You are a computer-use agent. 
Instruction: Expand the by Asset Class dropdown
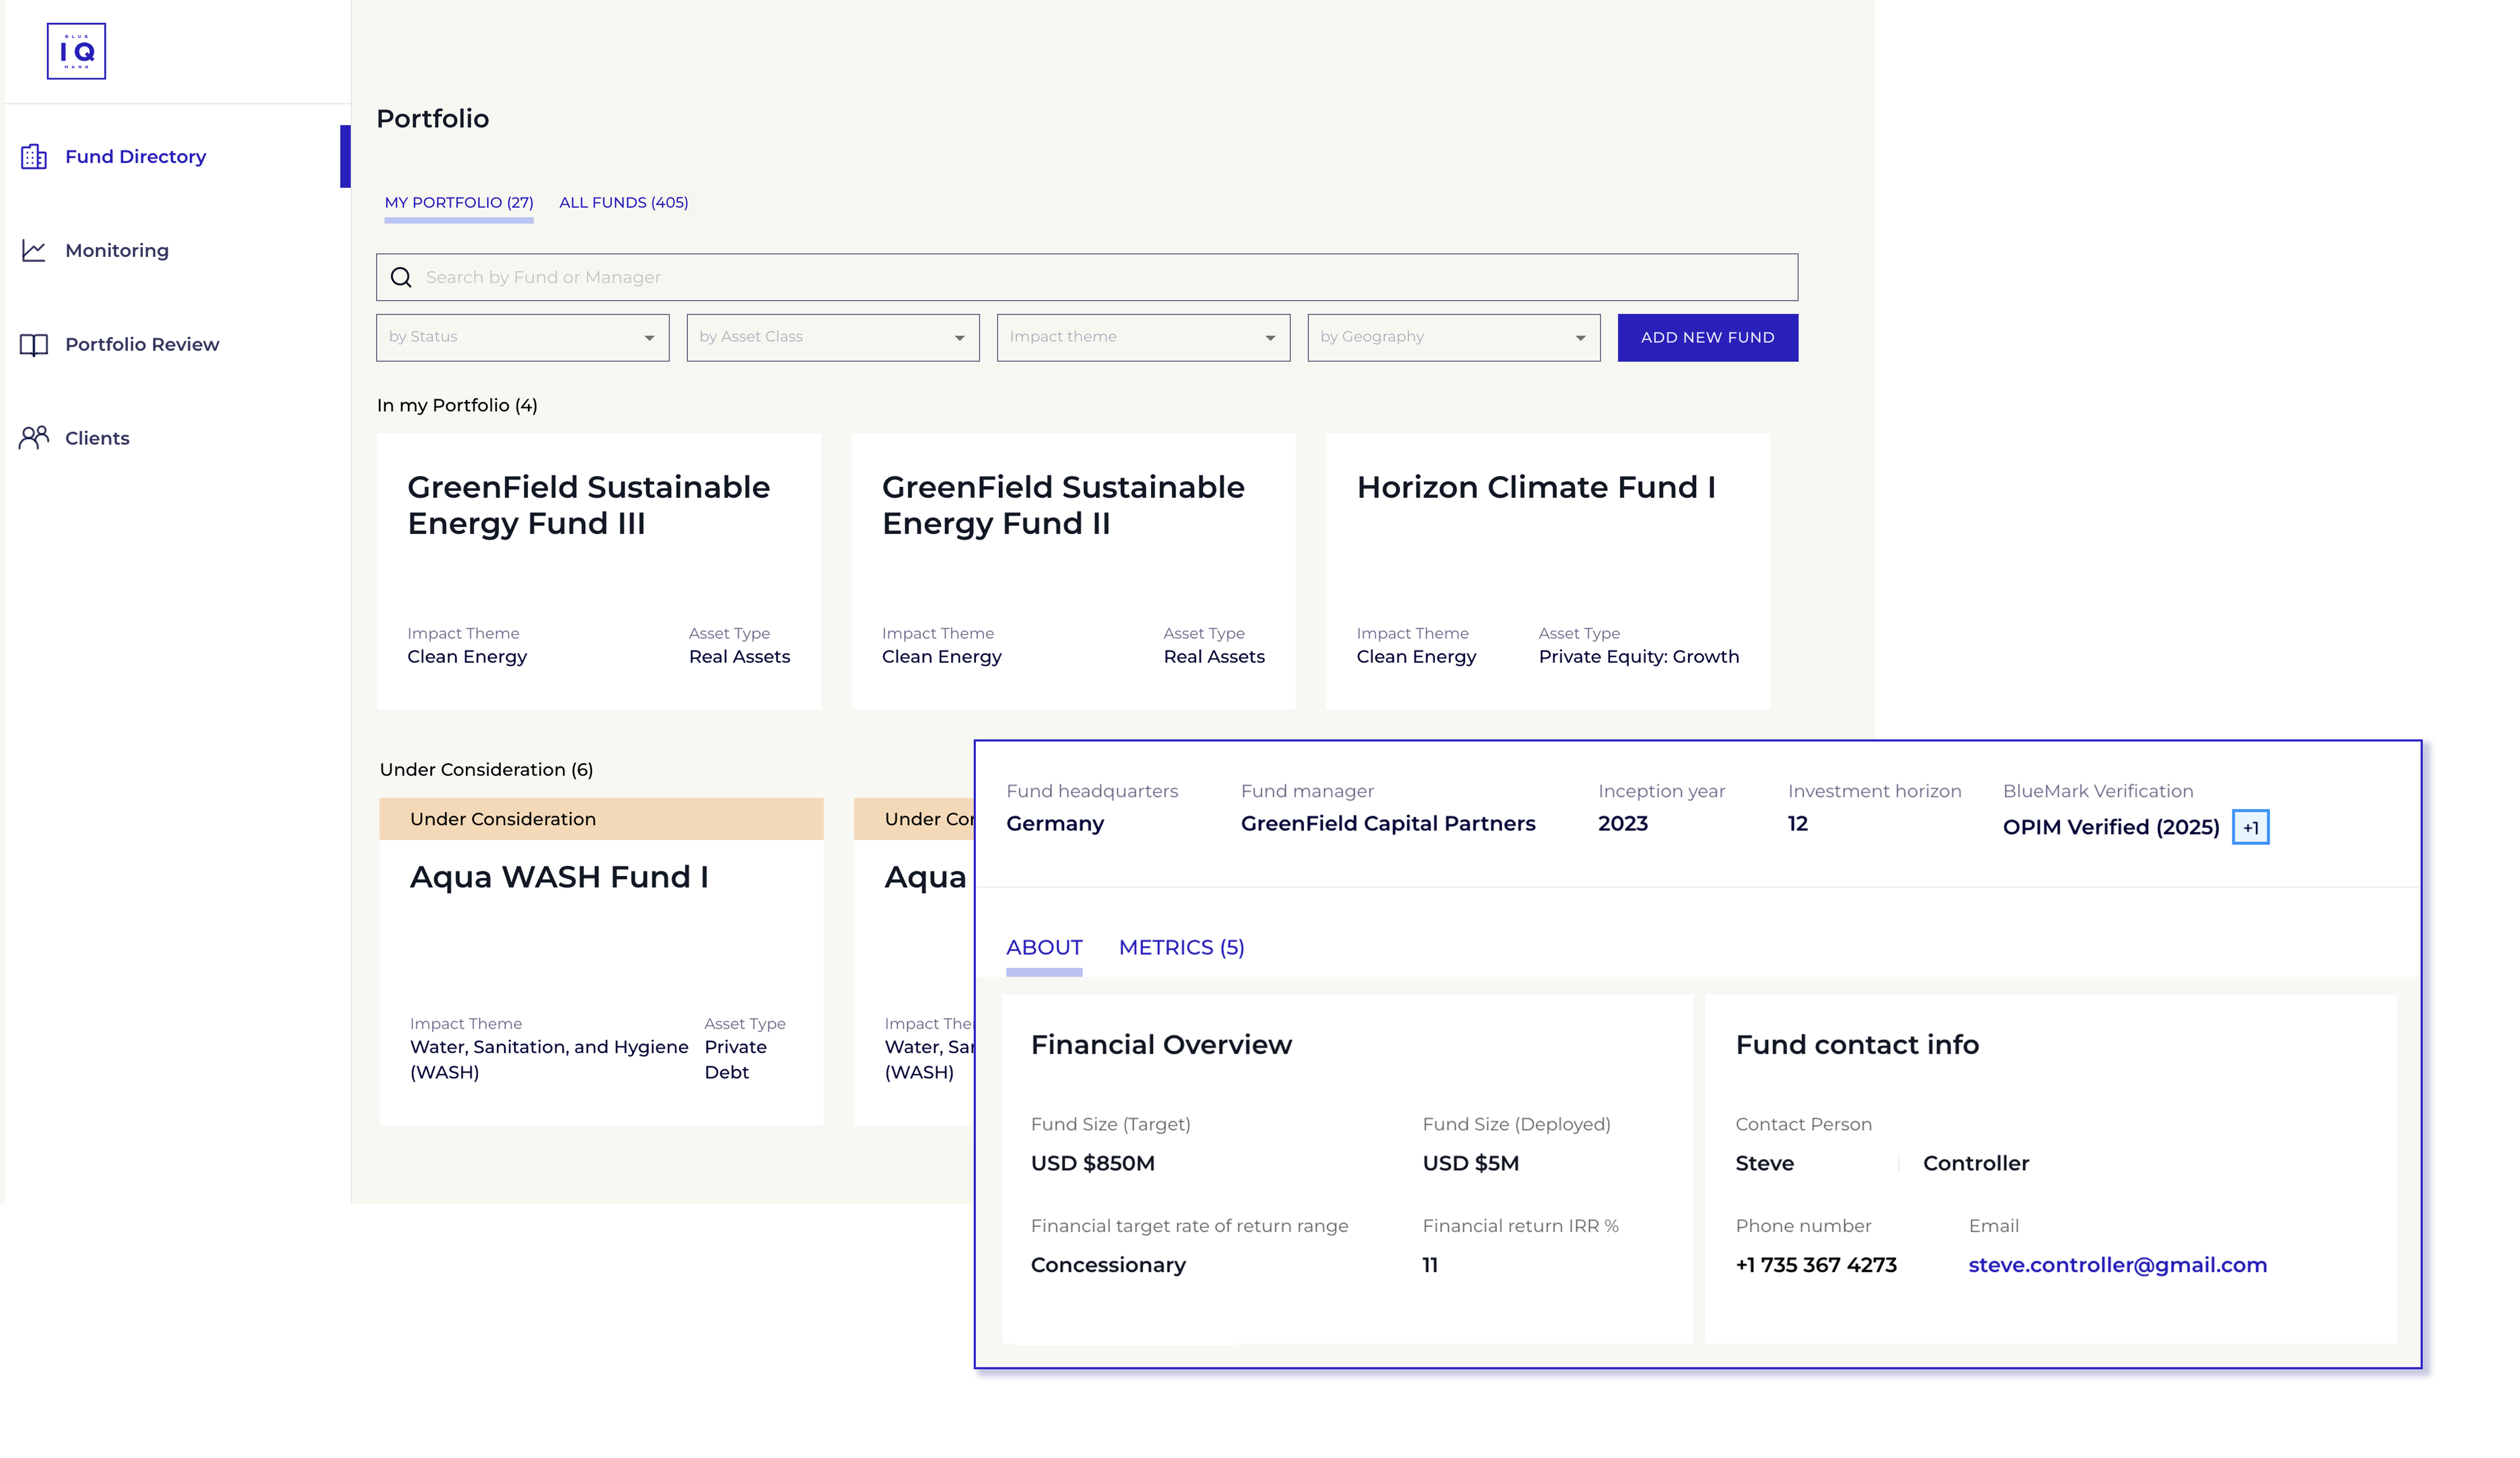[x=832, y=338]
